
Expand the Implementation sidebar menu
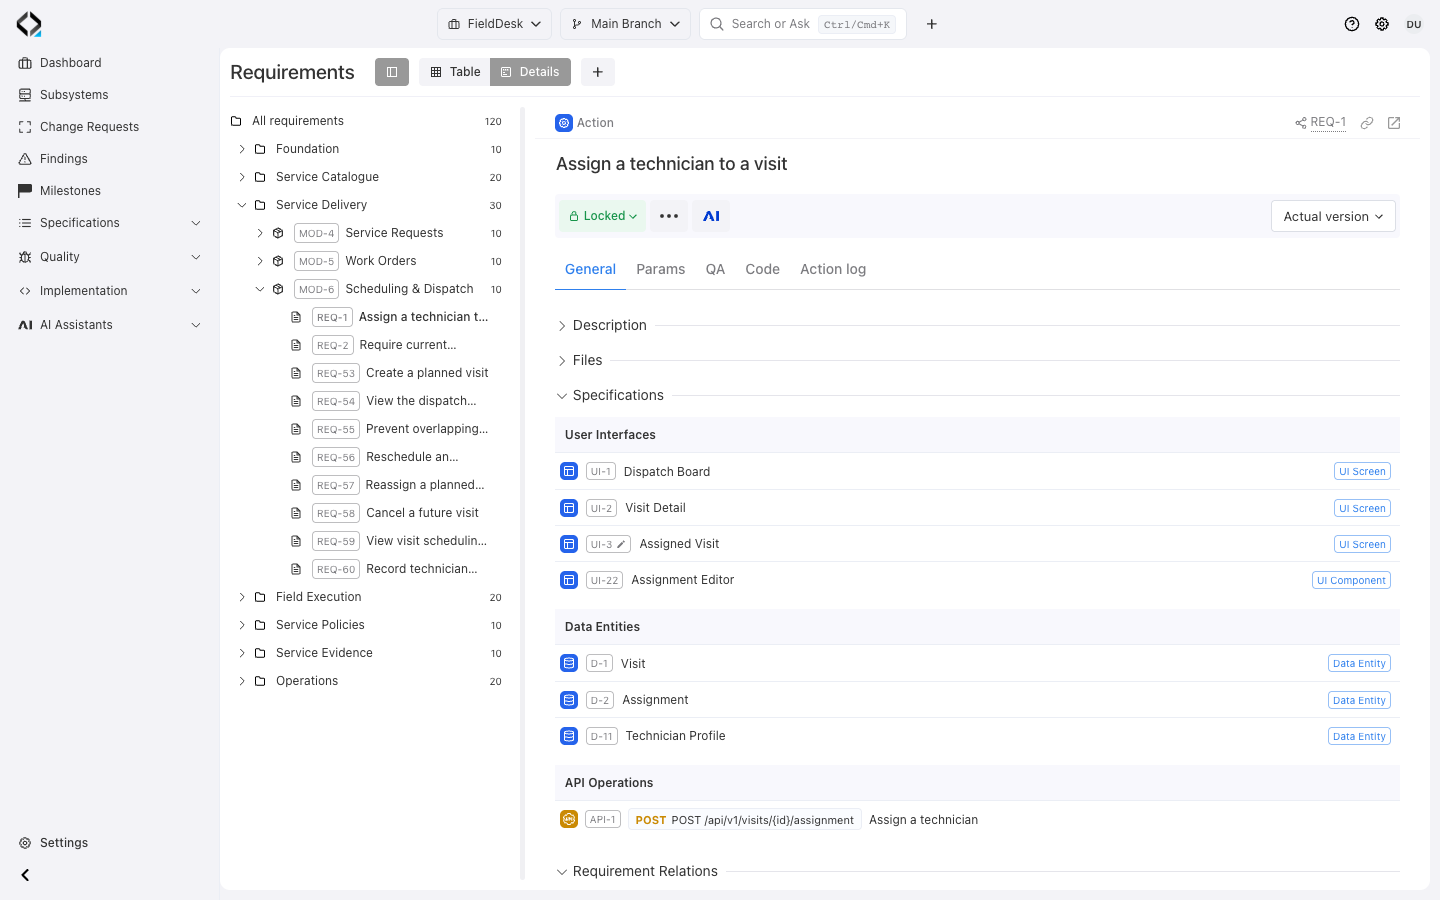click(x=196, y=291)
